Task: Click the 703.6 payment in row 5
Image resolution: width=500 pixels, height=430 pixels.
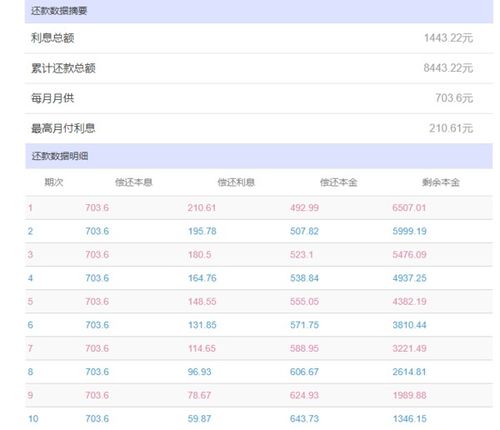Action: pyautogui.click(x=97, y=302)
